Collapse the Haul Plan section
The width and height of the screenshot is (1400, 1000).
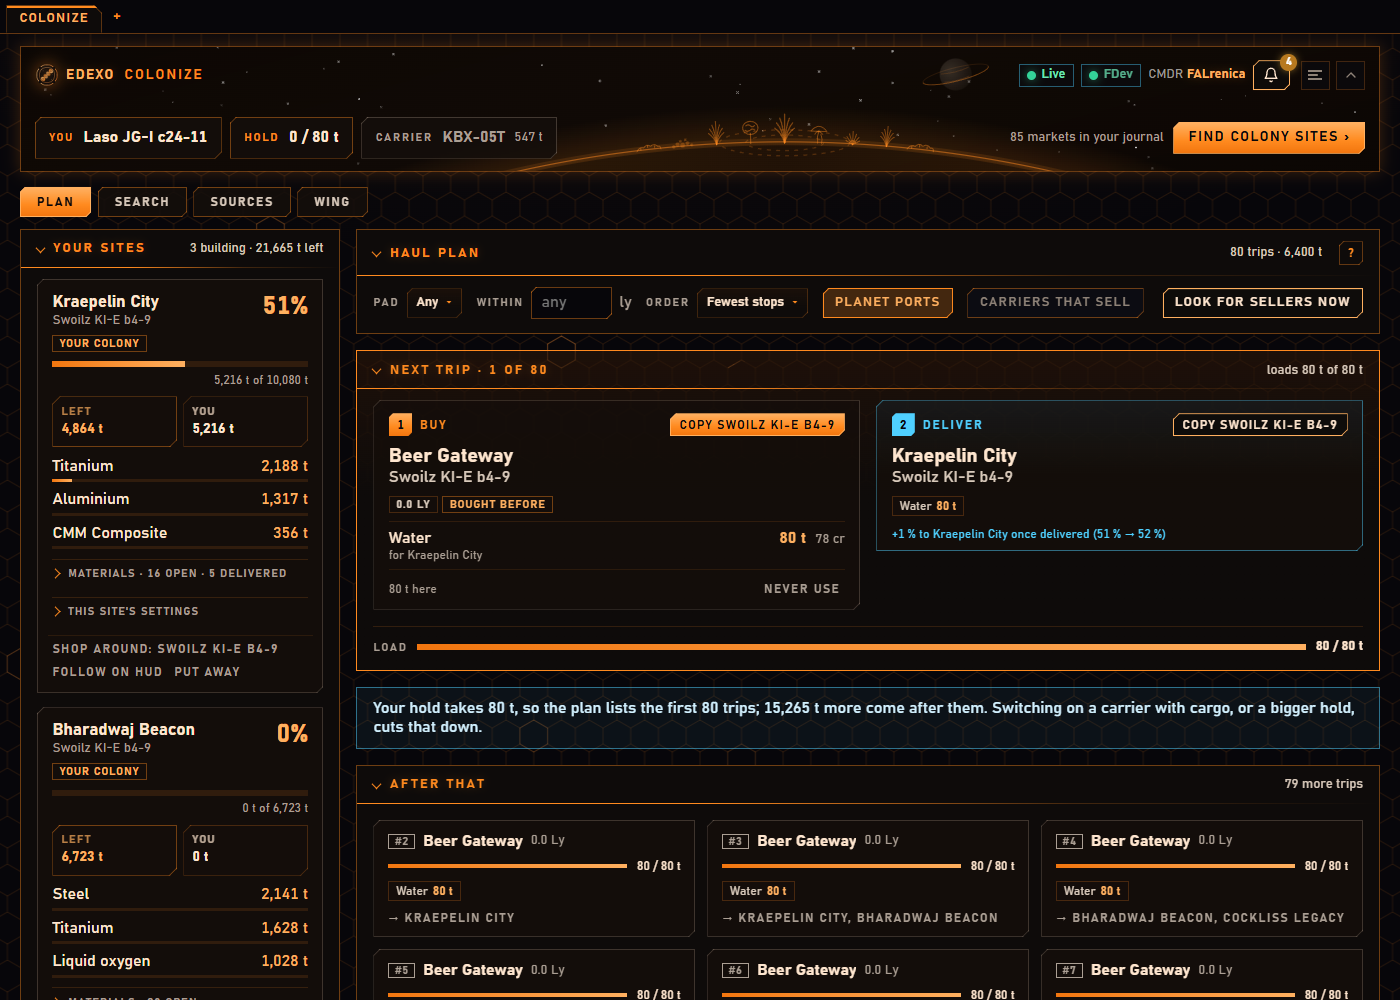pyautogui.click(x=377, y=254)
